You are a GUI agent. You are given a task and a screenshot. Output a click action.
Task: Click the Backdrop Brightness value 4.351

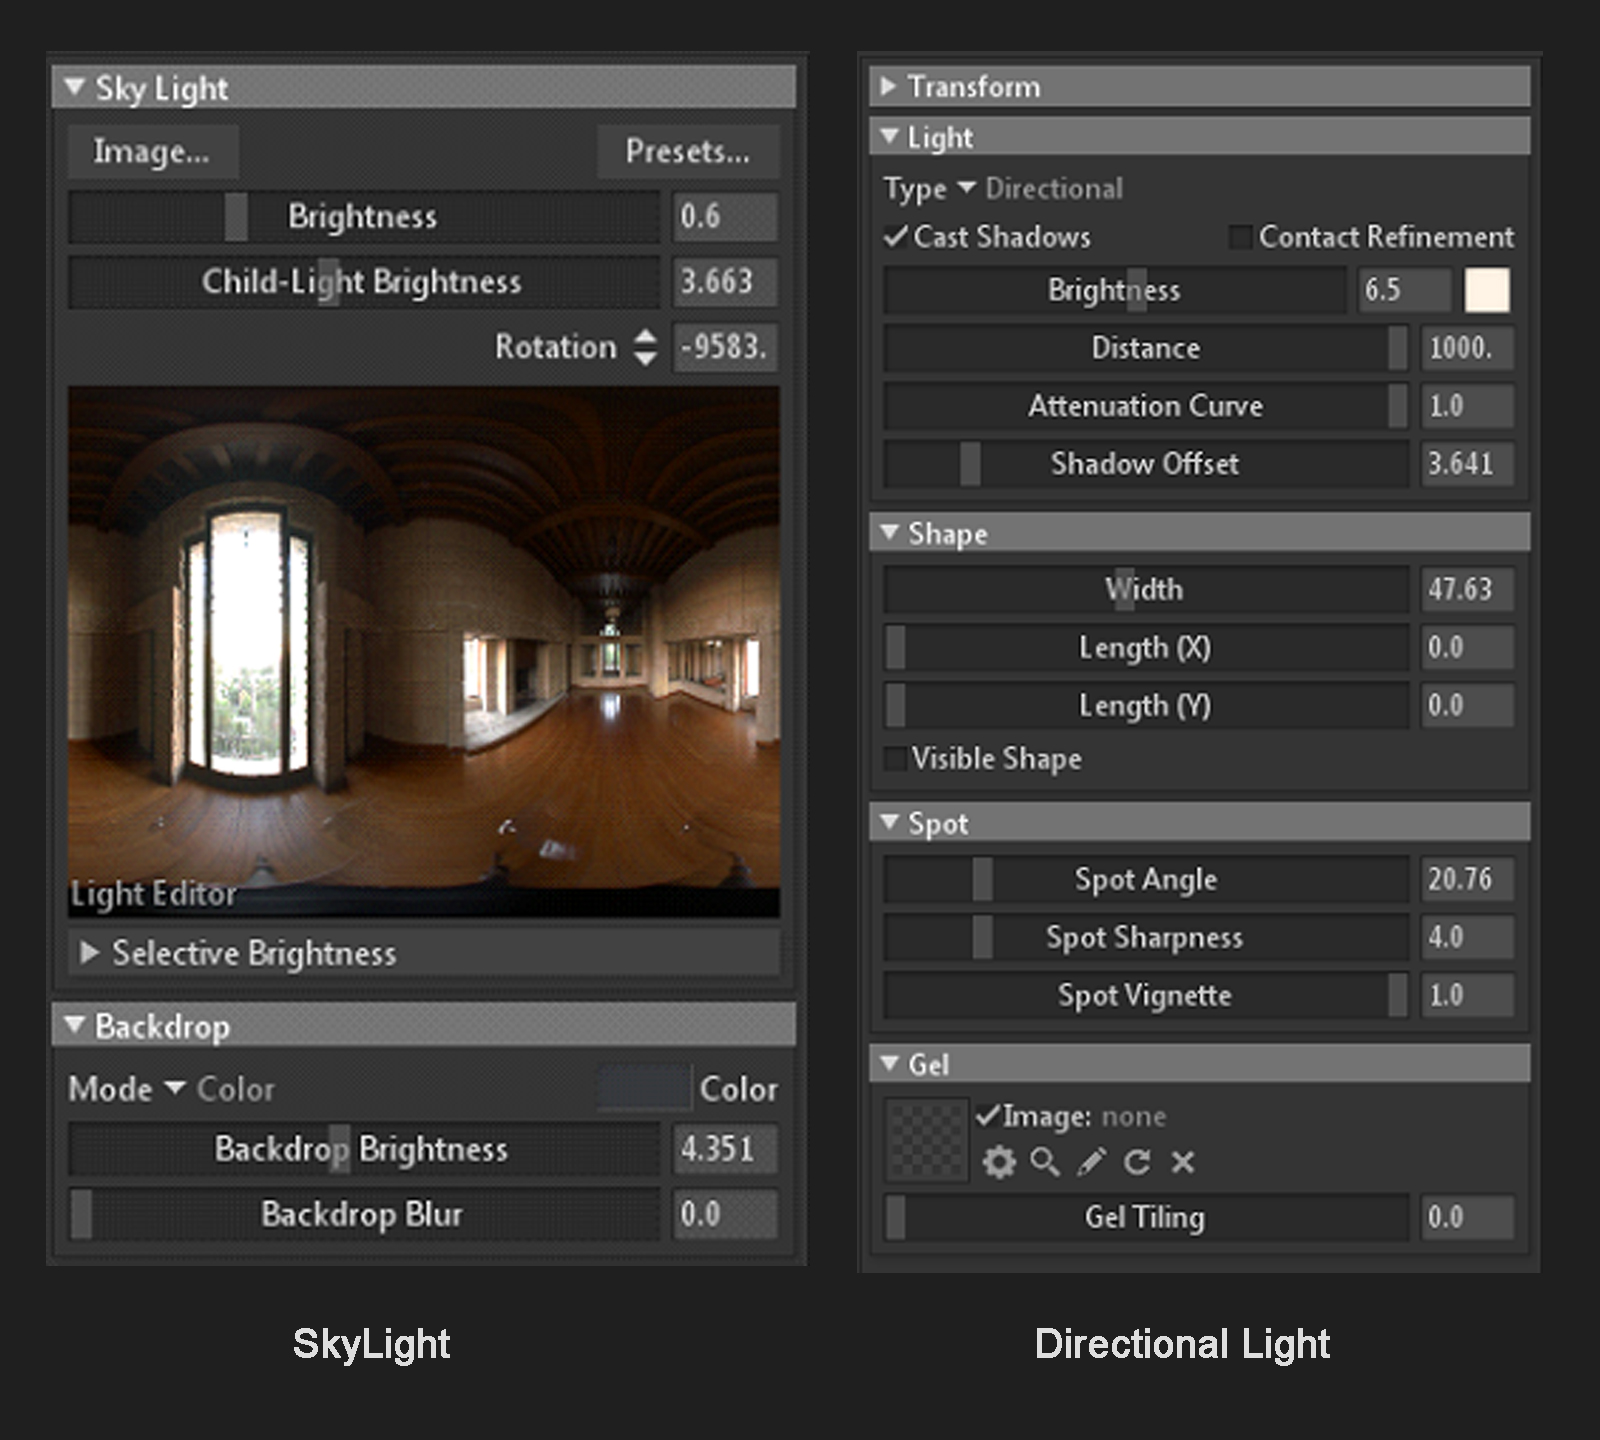pyautogui.click(x=725, y=1149)
